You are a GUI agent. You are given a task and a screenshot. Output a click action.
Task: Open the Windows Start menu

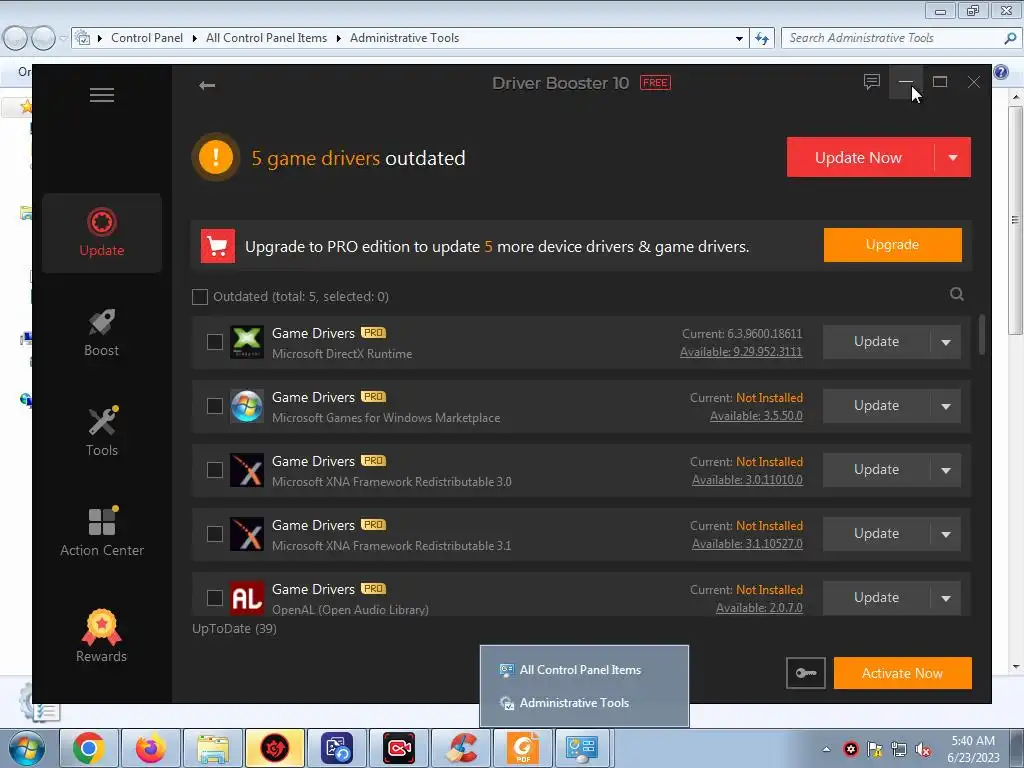[x=26, y=749]
